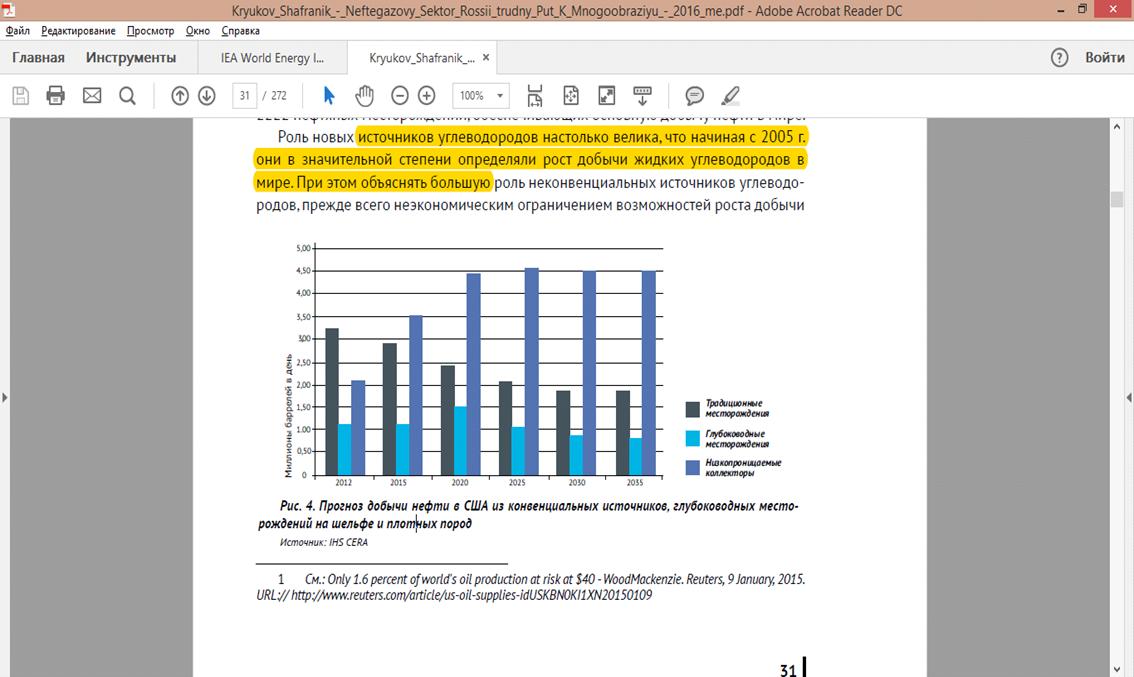
Task: Zoom out using the minus button
Action: 400,96
